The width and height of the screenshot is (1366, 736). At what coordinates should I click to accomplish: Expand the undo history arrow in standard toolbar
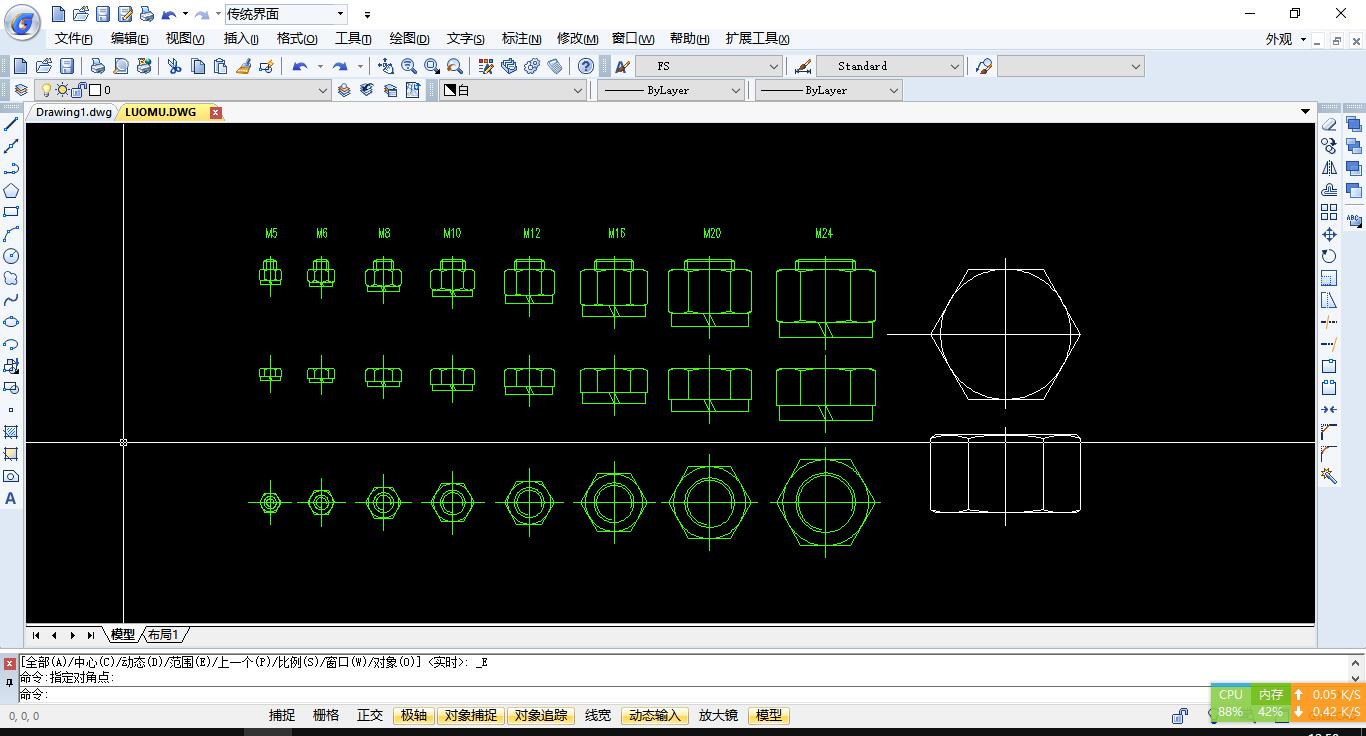click(320, 66)
